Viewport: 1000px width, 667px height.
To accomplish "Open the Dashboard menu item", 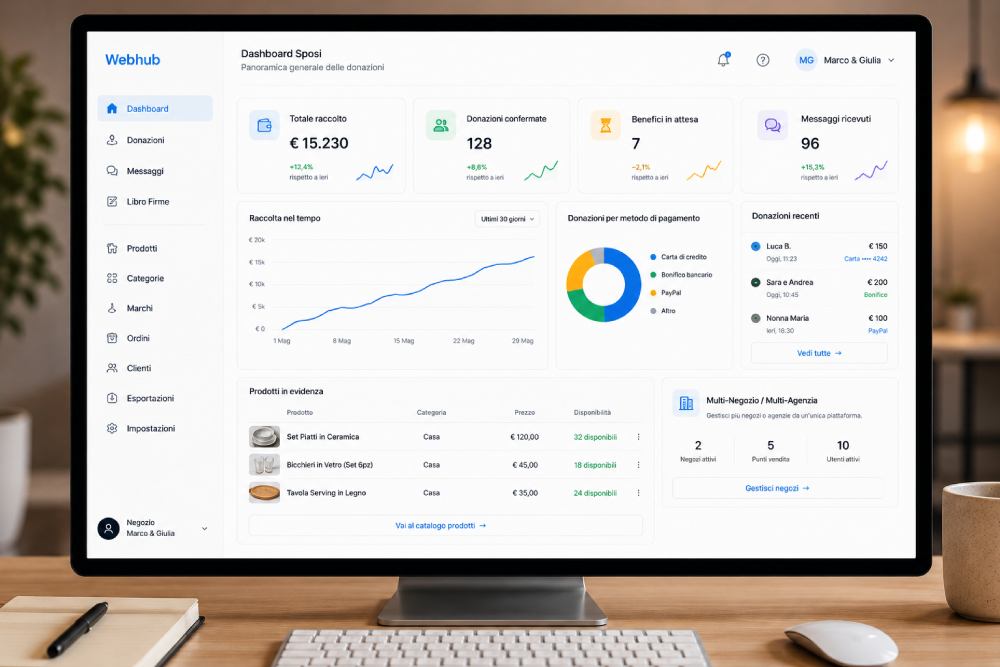I will [155, 108].
